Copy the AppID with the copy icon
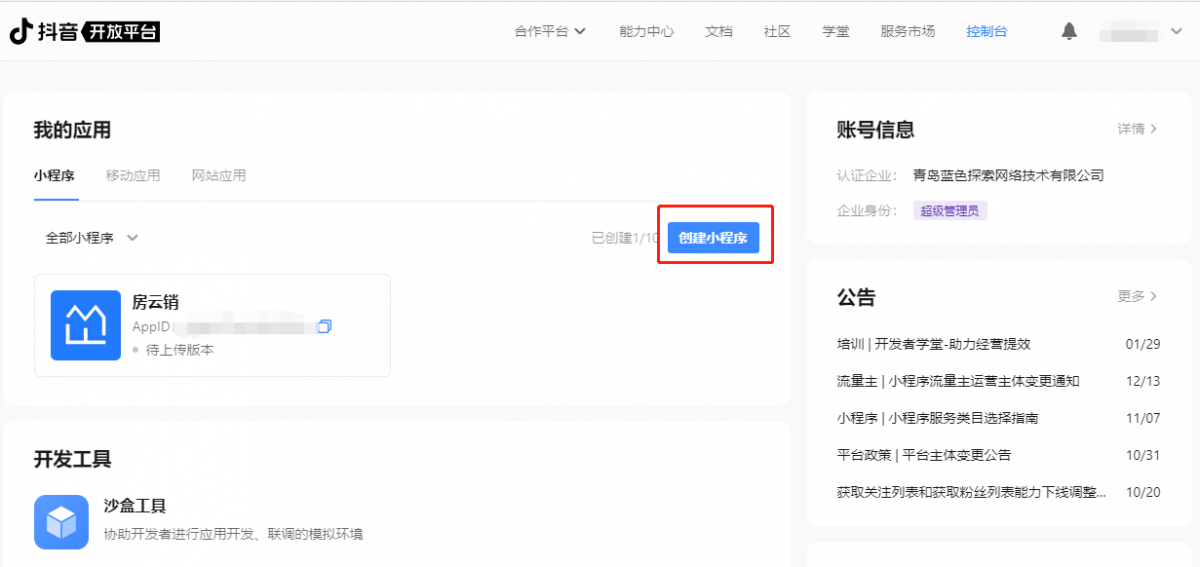1200x567 pixels. click(324, 327)
